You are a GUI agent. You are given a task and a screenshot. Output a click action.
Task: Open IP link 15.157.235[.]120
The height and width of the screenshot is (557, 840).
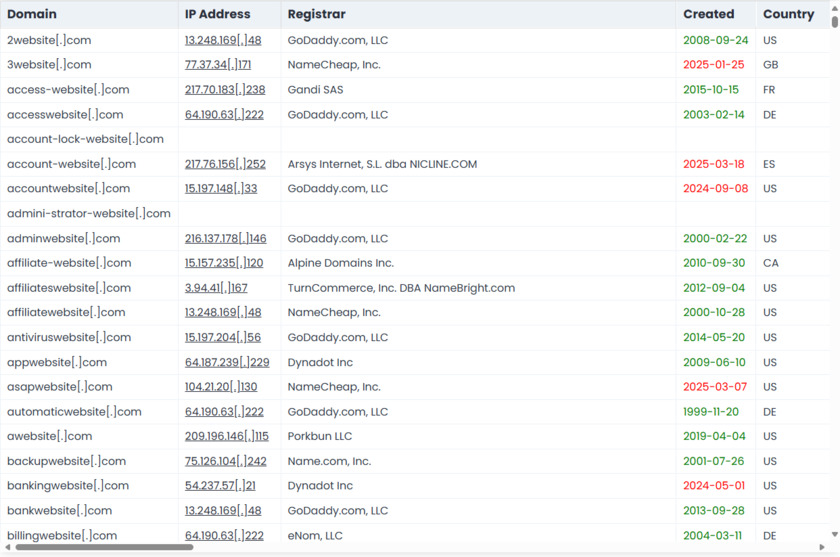click(224, 263)
